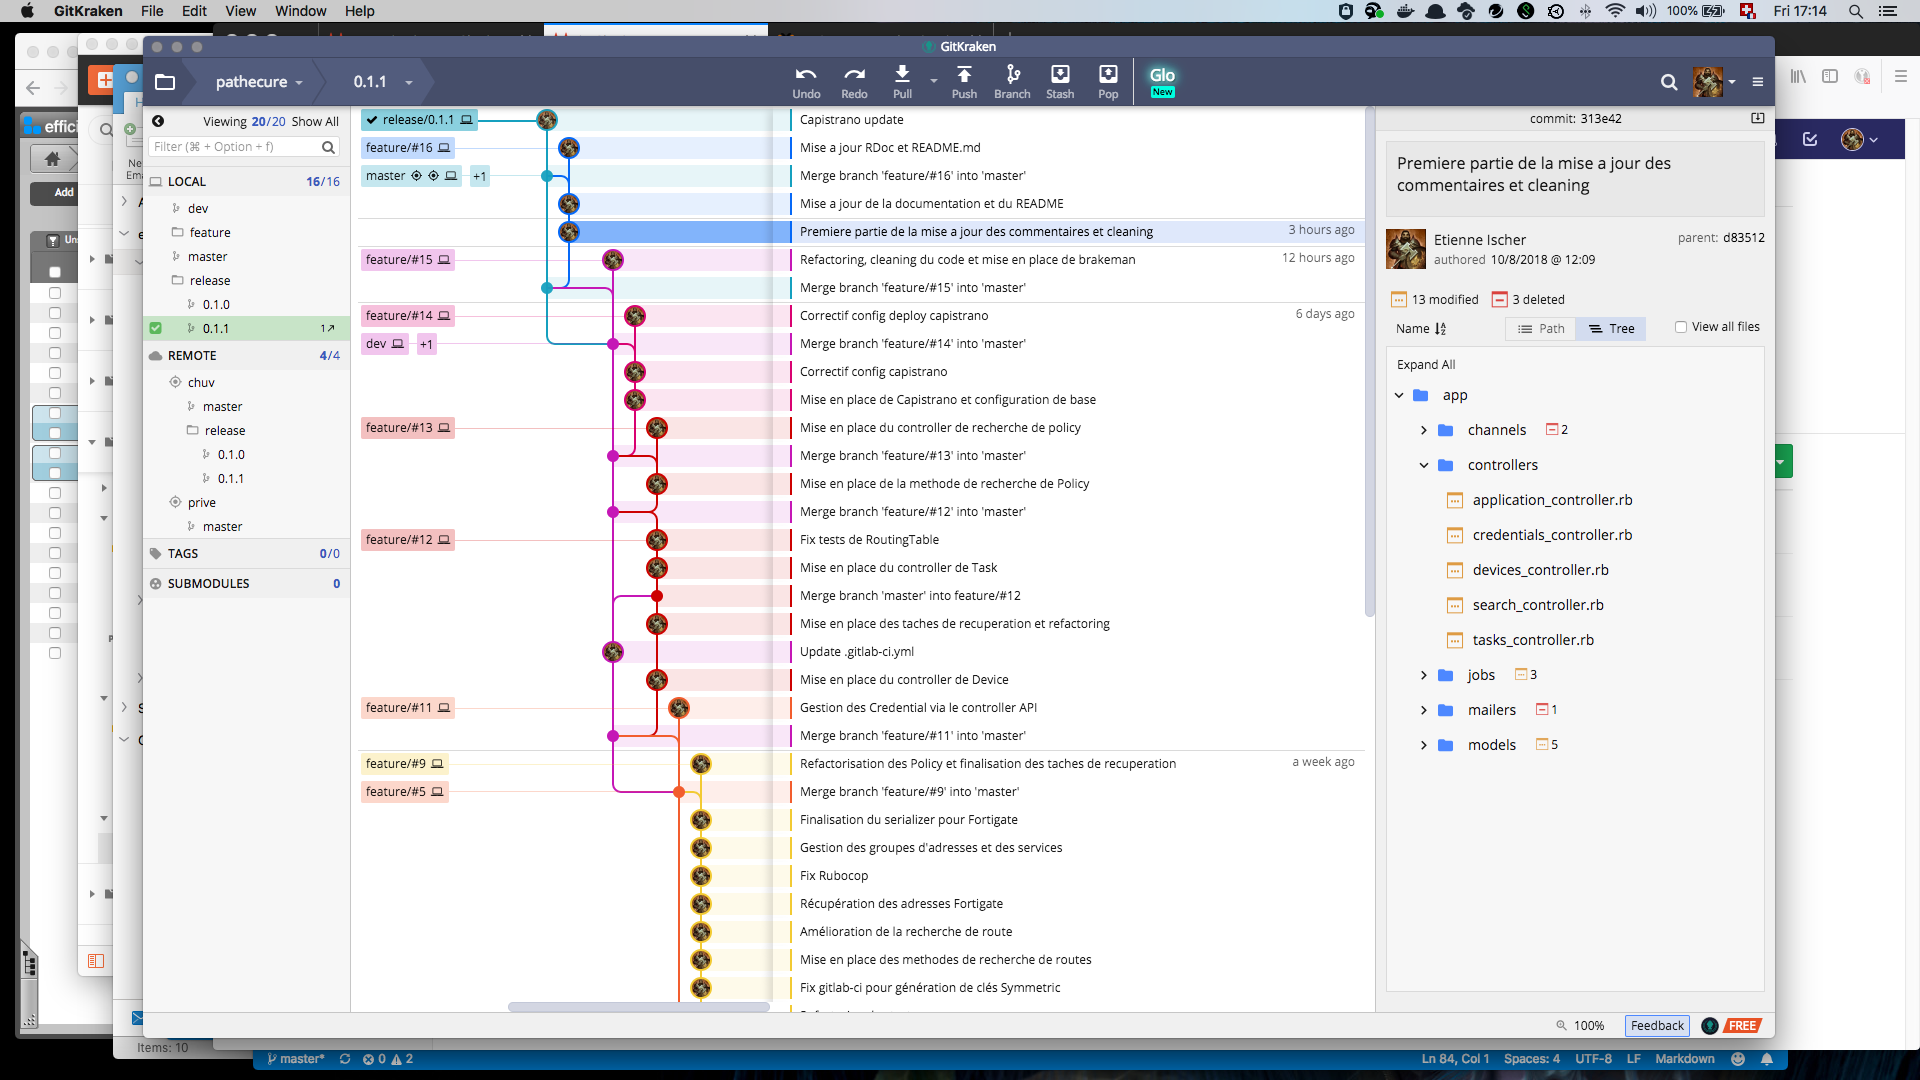Click the Pull icon in toolbar
1920x1080 pixels.
[902, 81]
